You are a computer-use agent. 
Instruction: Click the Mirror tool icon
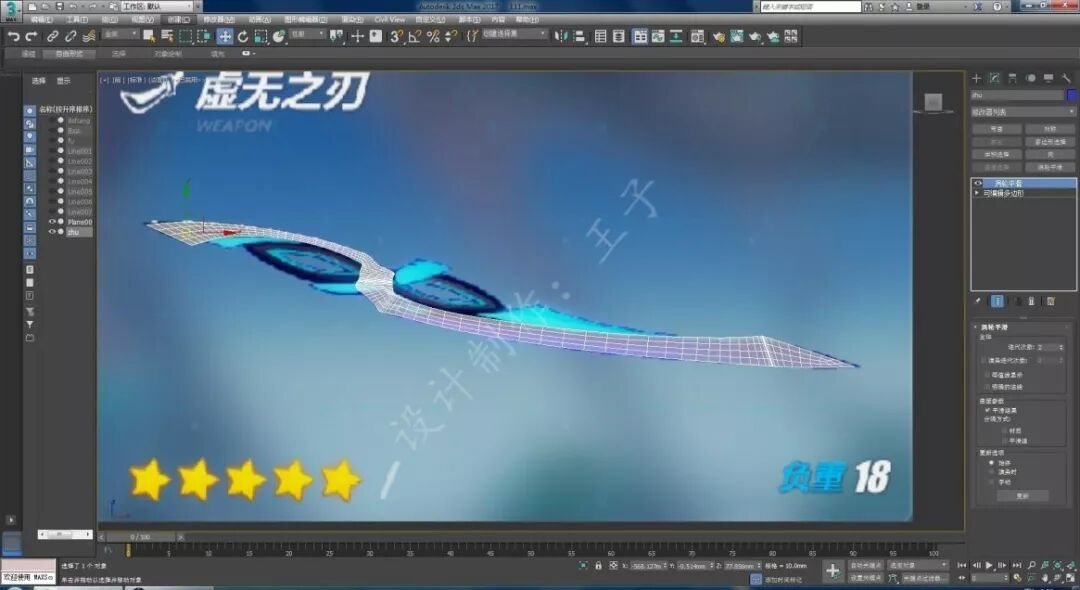pos(561,36)
